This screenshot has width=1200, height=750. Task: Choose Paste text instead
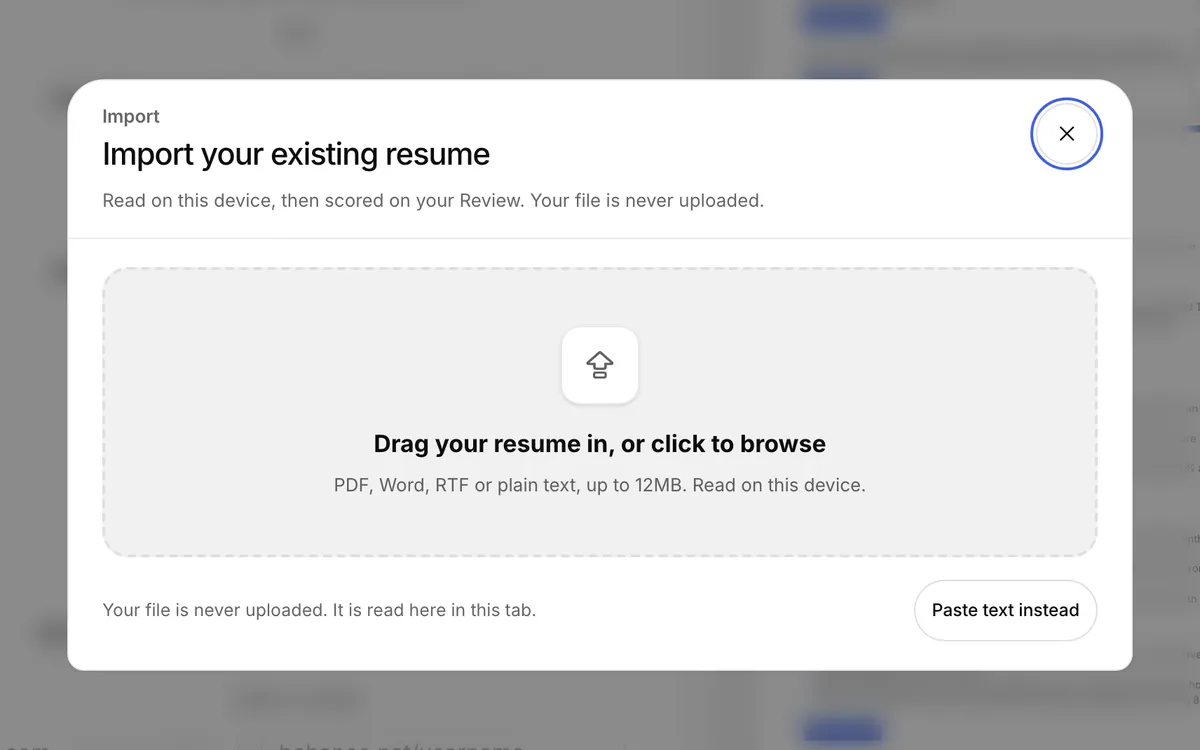(x=1005, y=610)
